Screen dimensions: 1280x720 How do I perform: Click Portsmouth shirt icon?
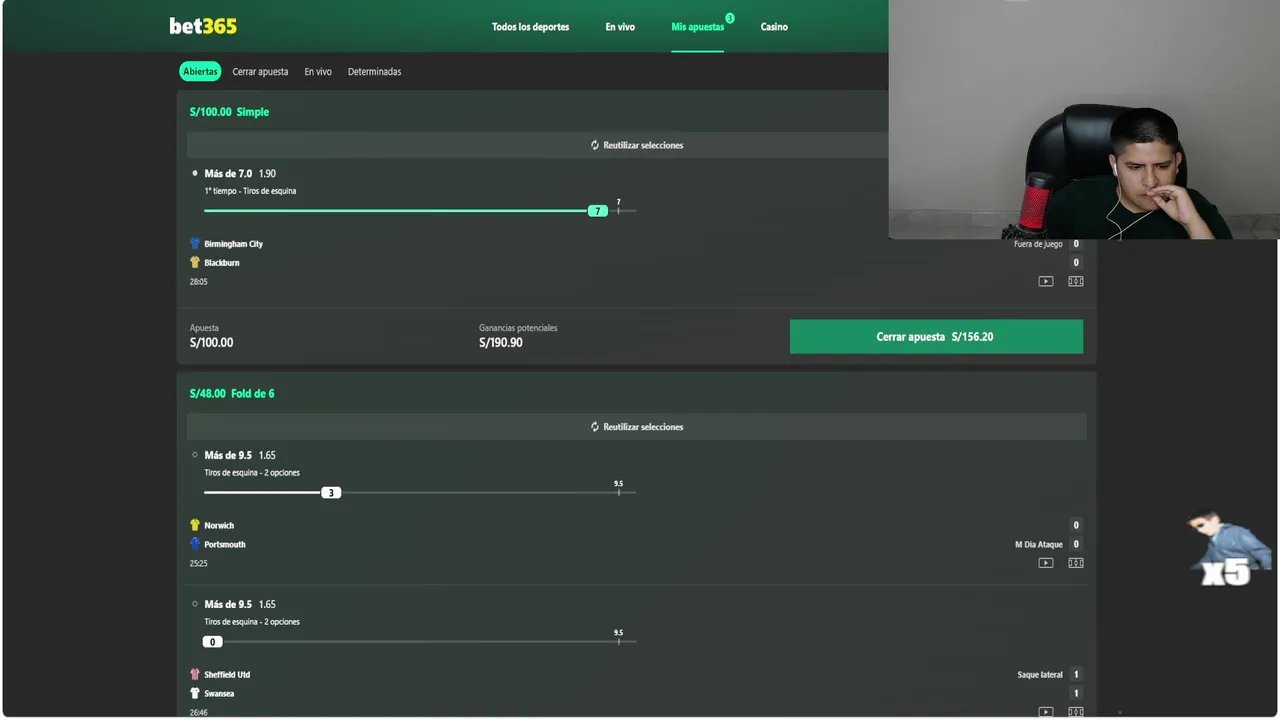pyautogui.click(x=195, y=544)
